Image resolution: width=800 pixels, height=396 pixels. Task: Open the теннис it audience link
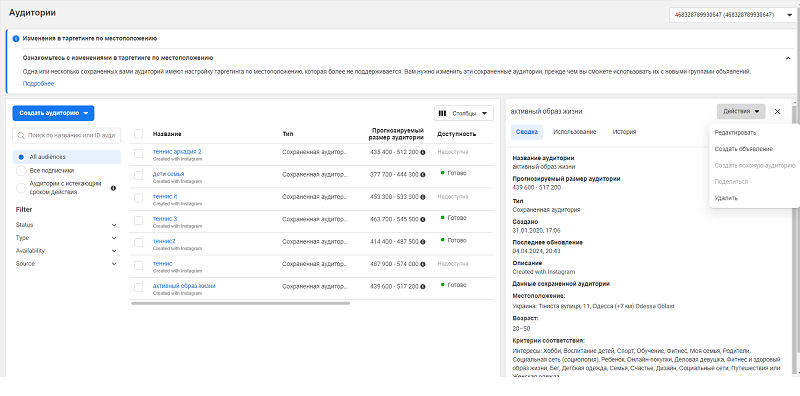coord(165,196)
